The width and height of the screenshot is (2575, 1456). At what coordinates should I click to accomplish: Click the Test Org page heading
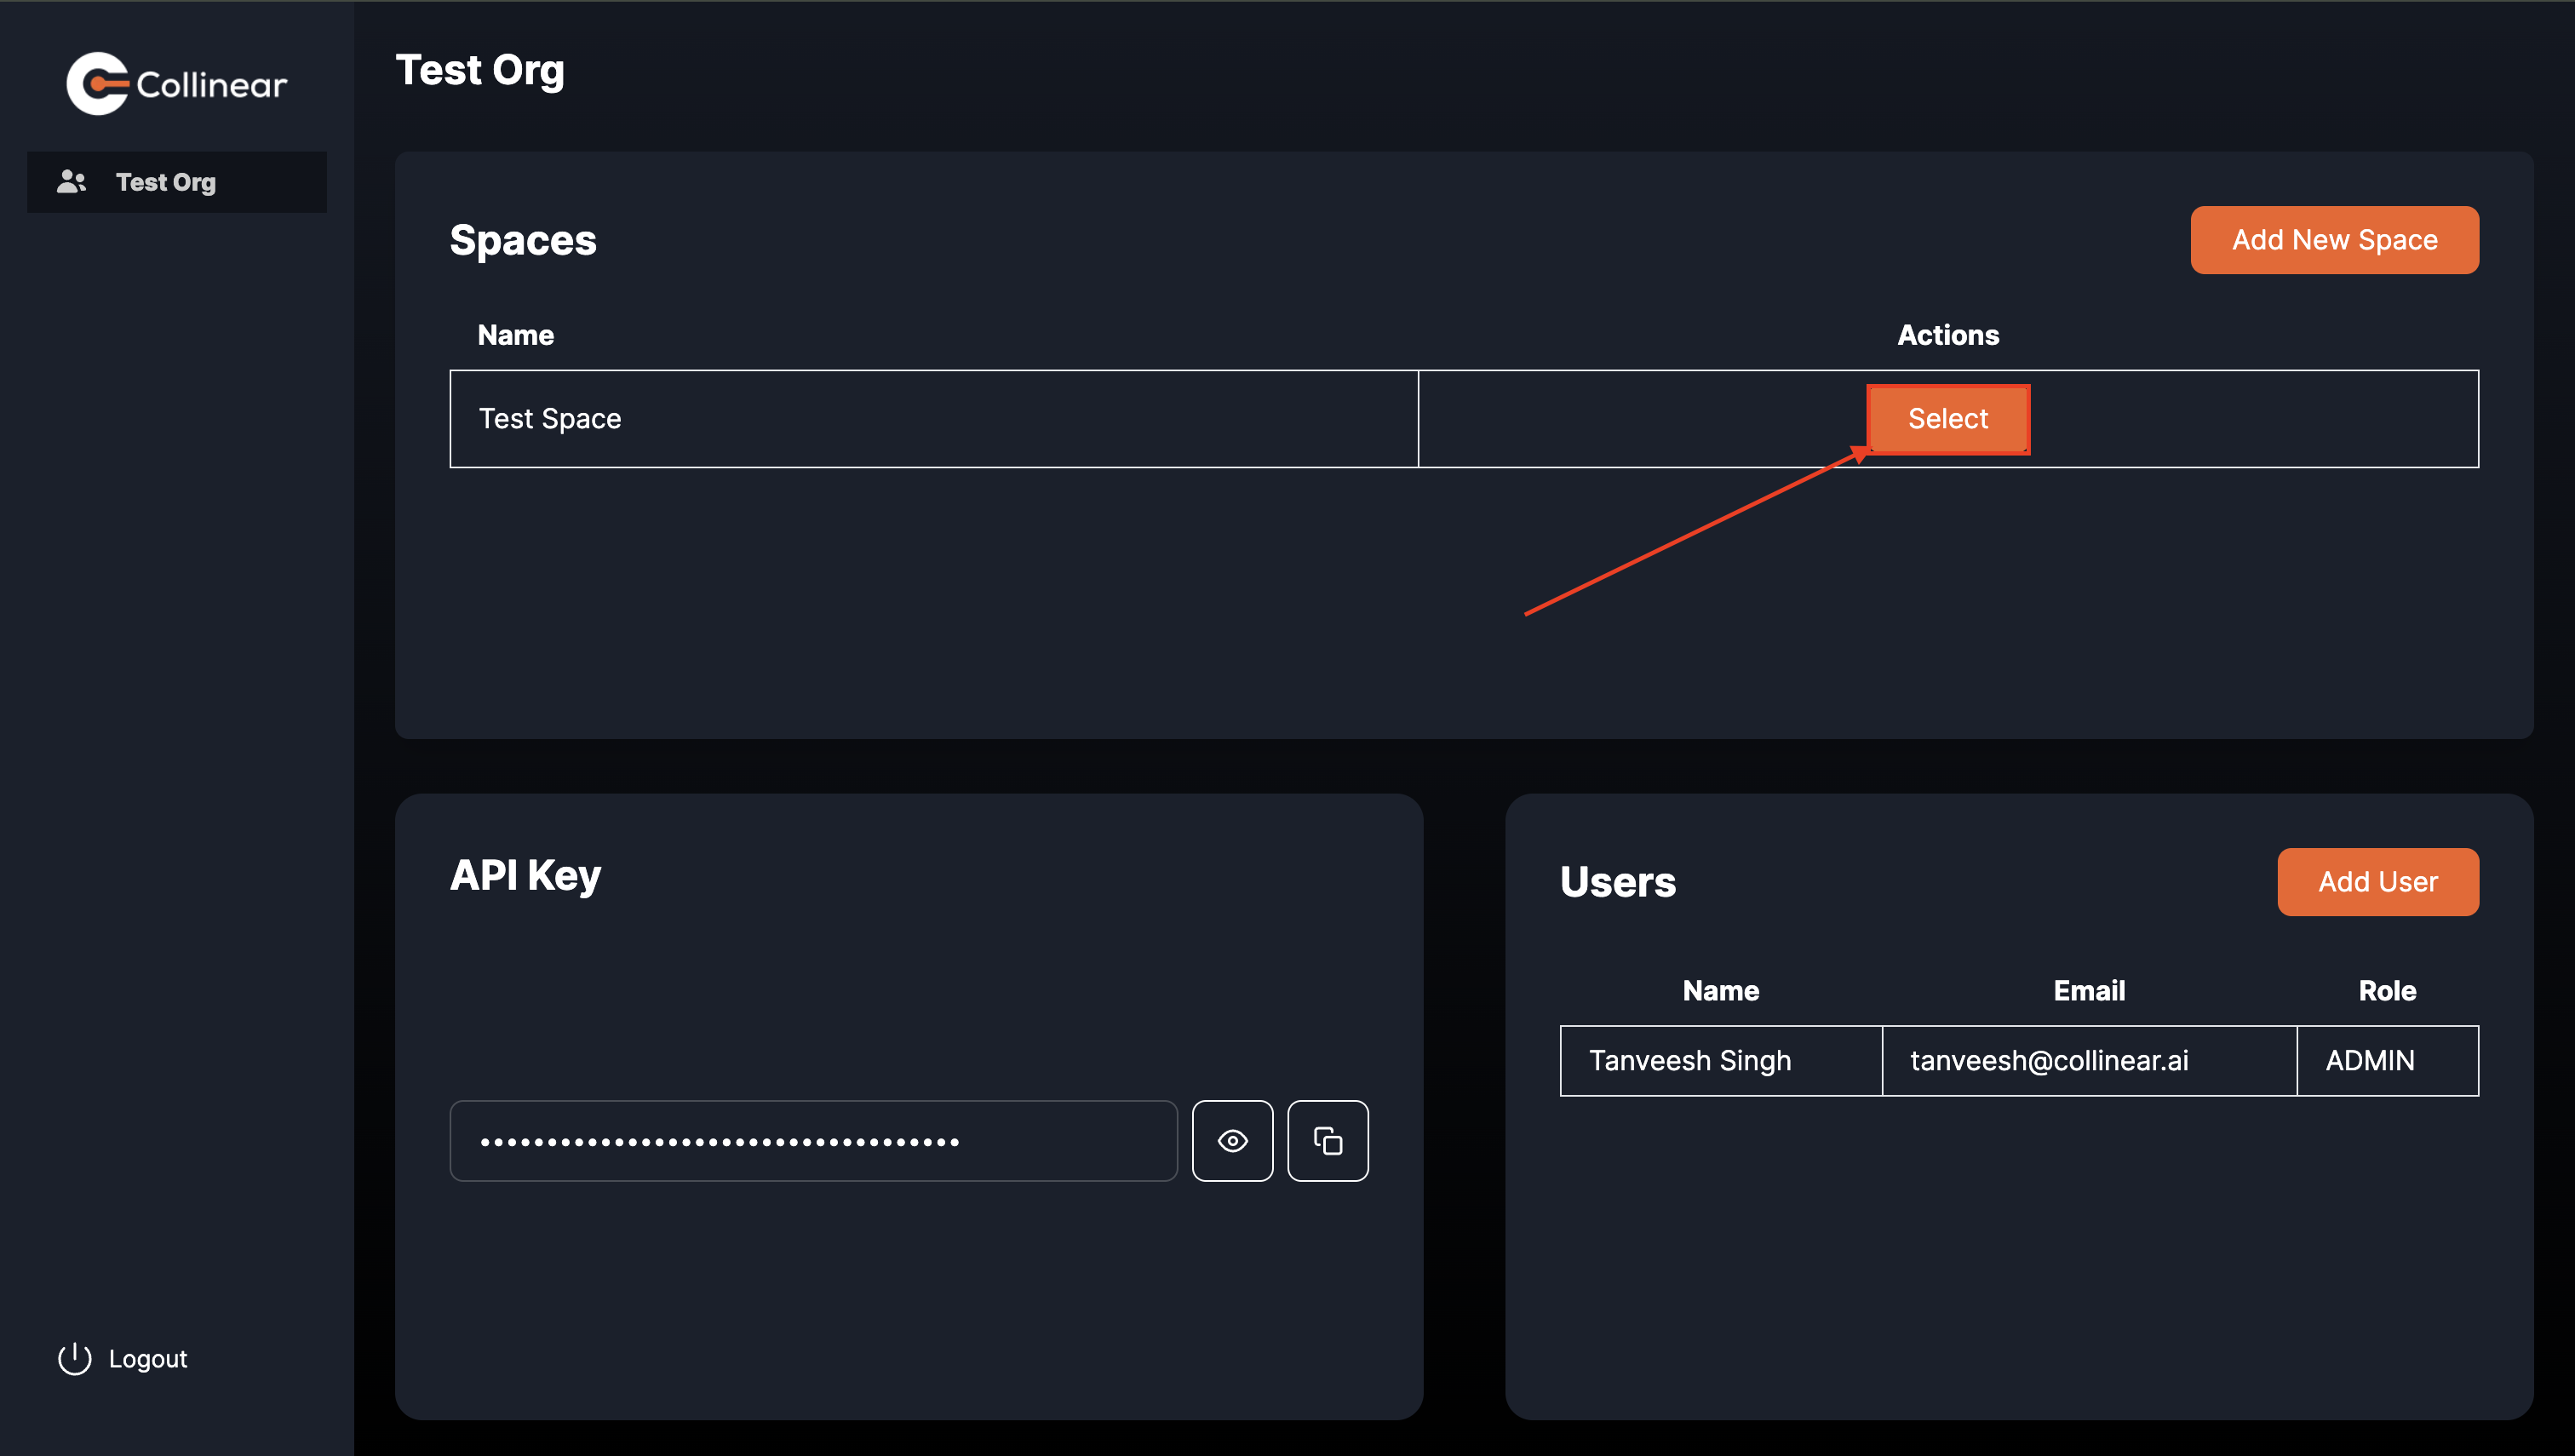480,71
